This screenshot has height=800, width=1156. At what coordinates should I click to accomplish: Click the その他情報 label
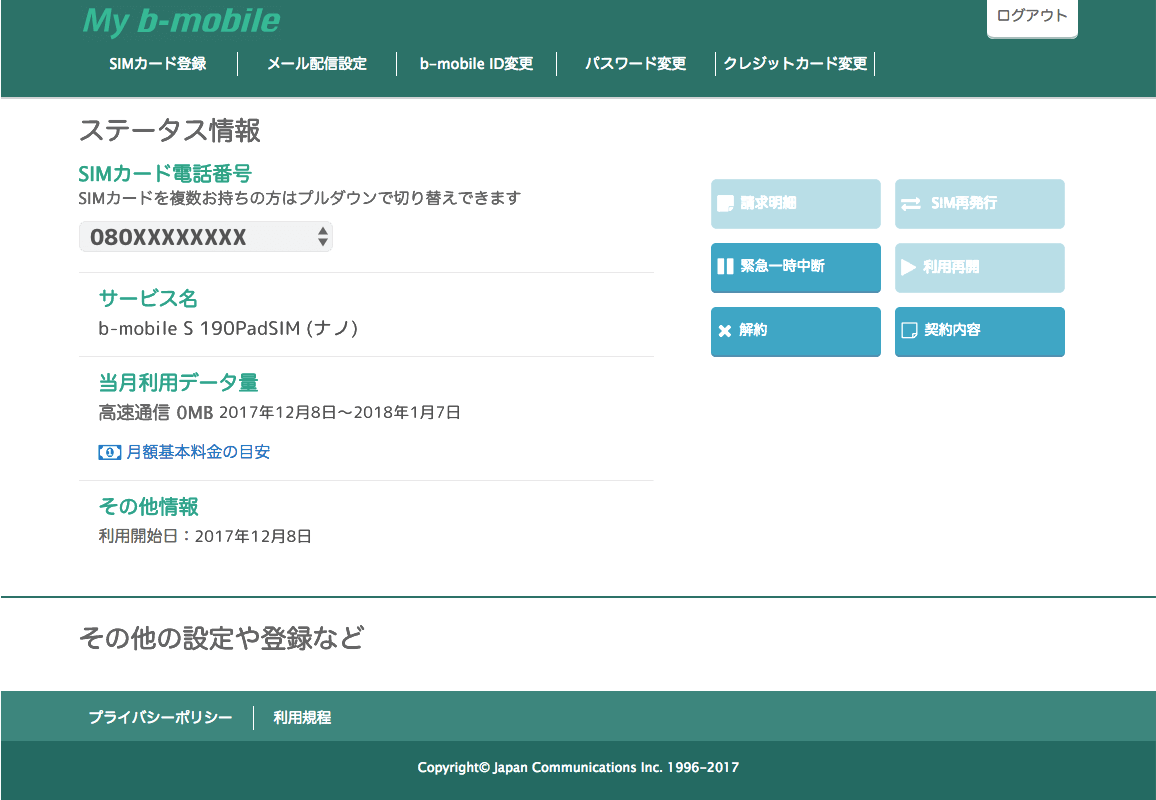pyautogui.click(x=148, y=507)
